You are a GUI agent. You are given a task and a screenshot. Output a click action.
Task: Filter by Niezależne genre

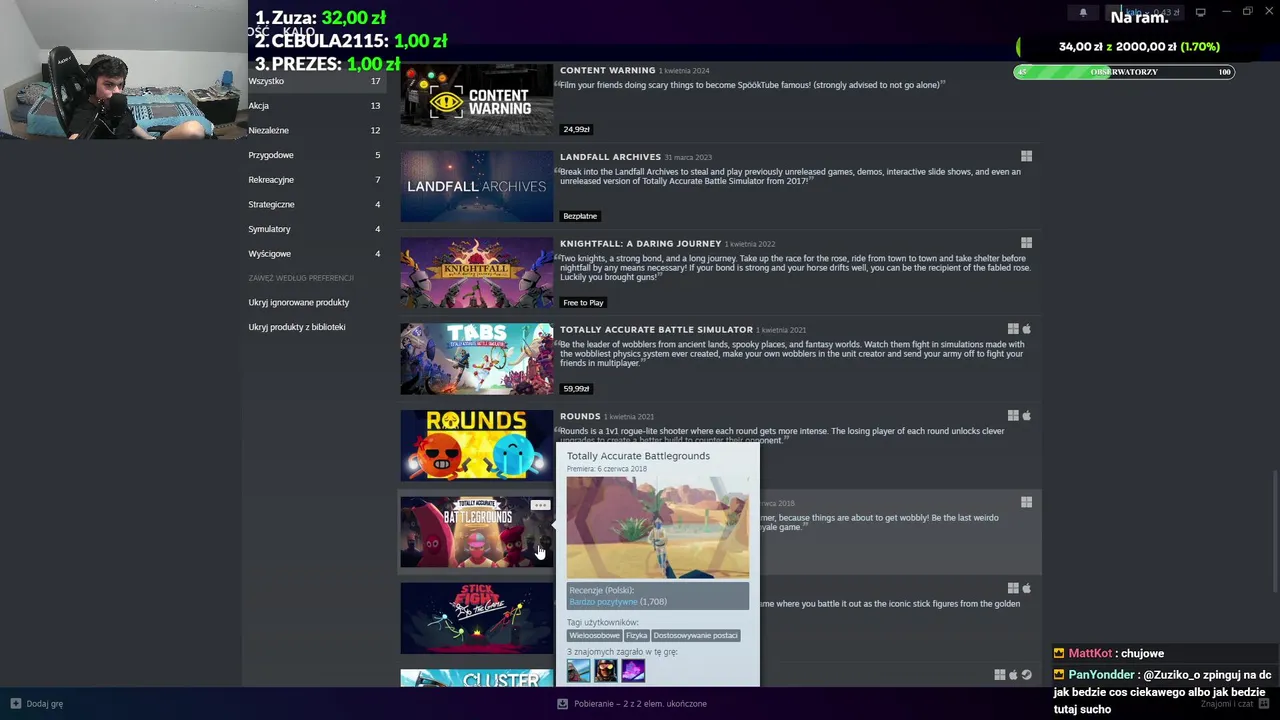[x=314, y=130]
